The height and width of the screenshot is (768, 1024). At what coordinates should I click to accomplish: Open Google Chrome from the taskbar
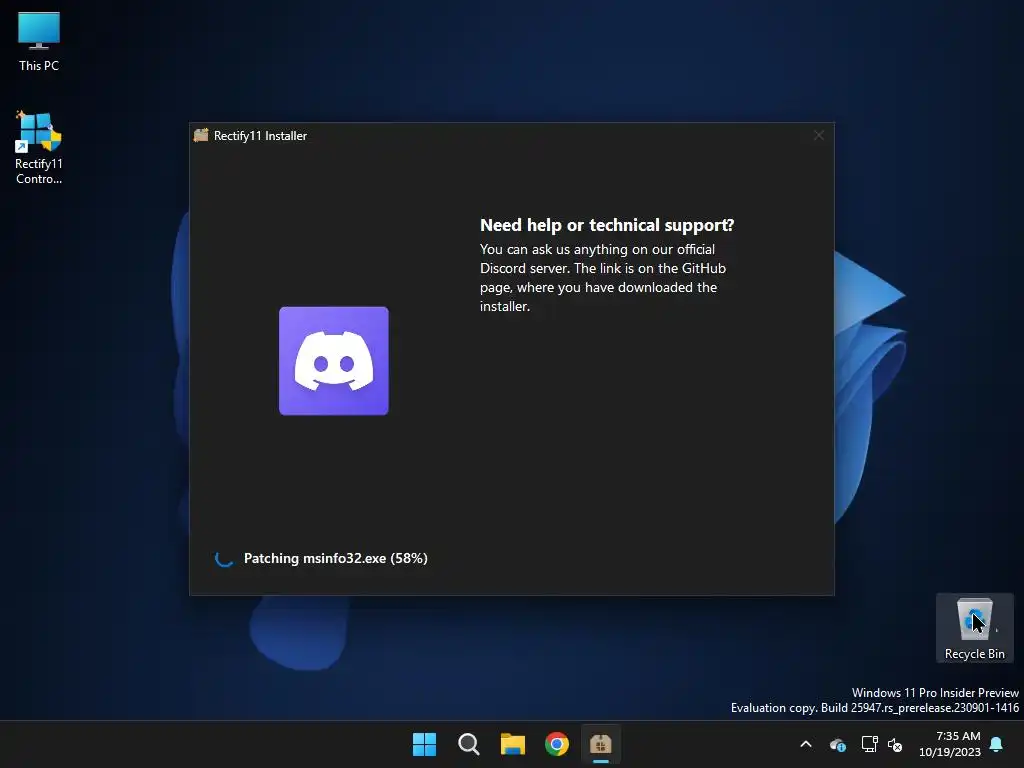click(556, 744)
